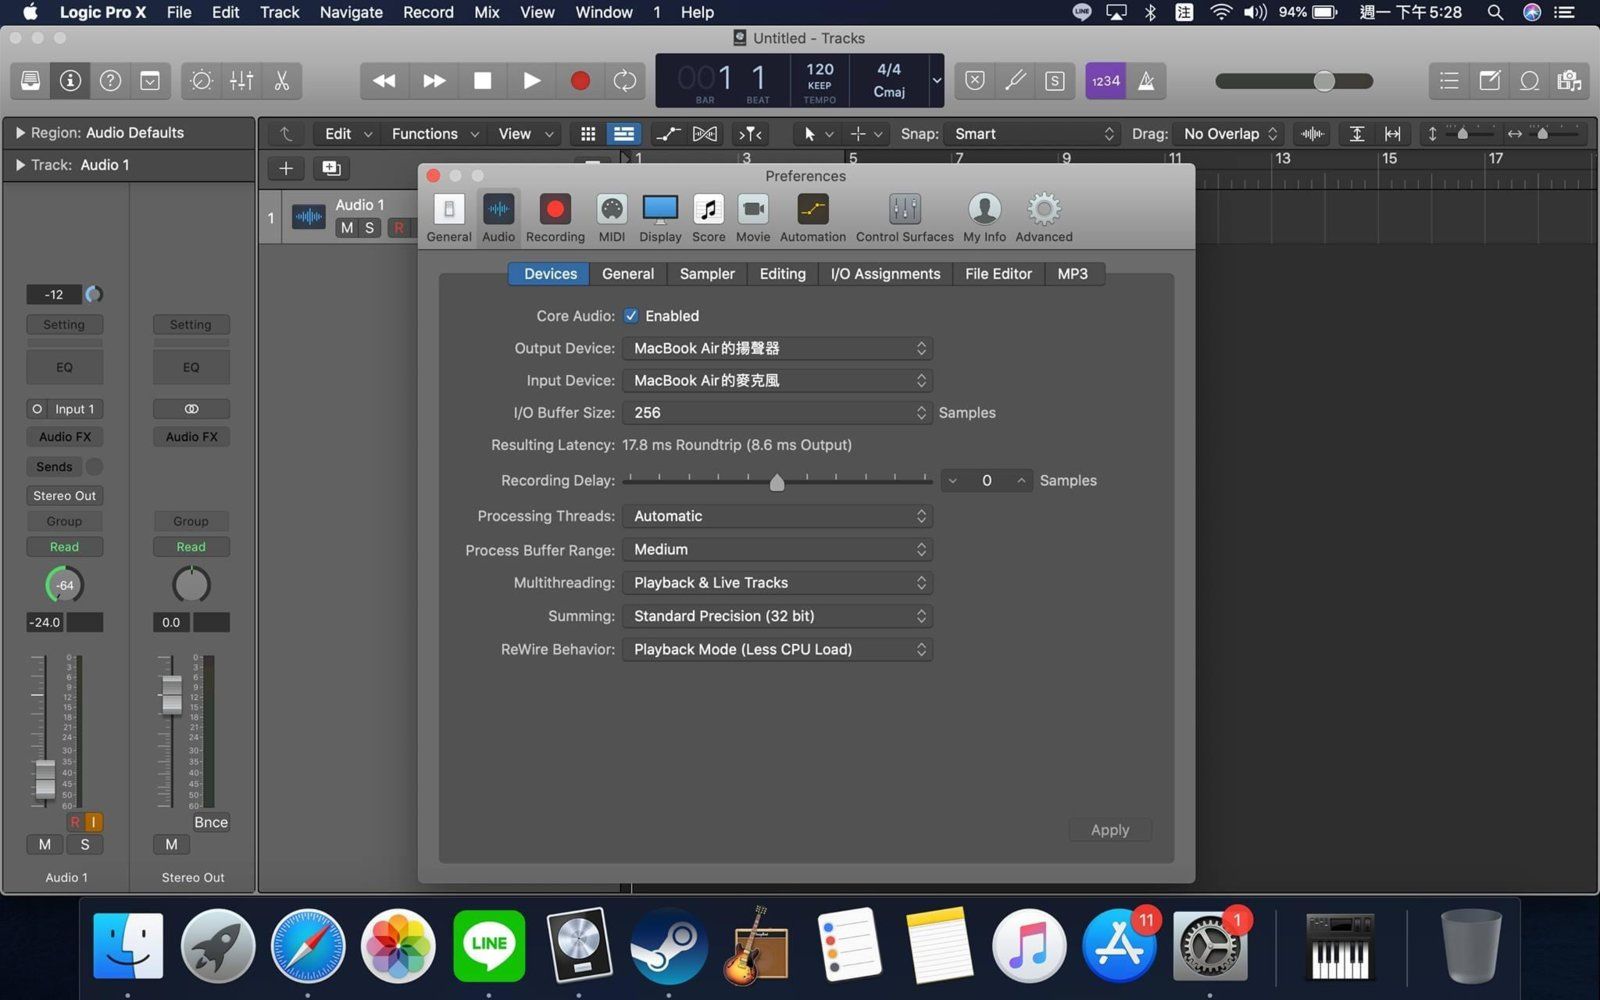Open the Summing precision dropdown
Viewport: 1600px width, 1000px height.
[x=777, y=616]
